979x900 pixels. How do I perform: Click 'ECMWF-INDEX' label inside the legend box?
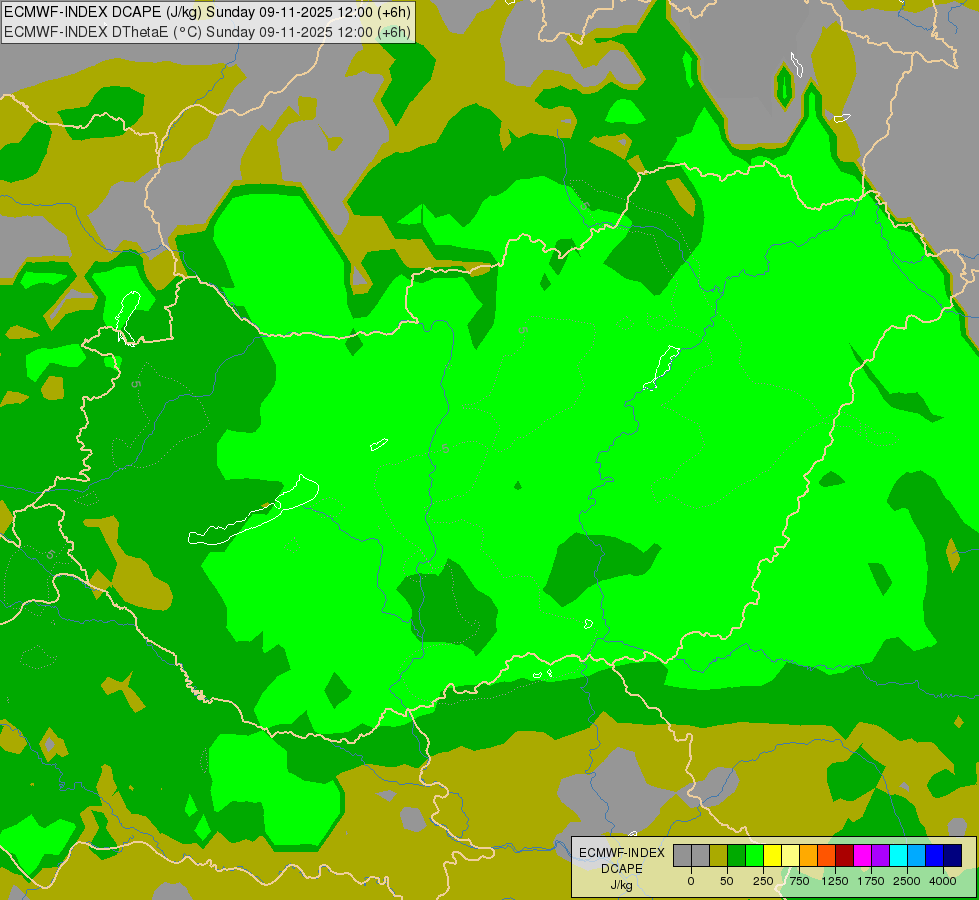point(622,853)
